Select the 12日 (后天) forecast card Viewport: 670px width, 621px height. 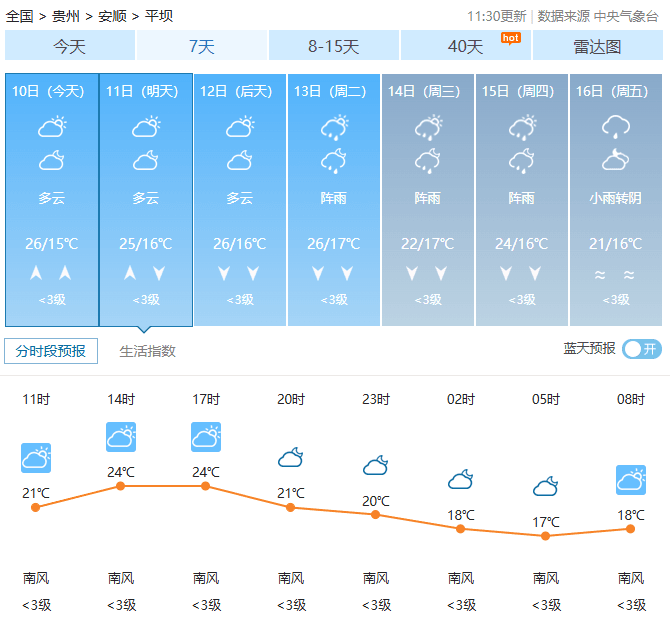240,200
